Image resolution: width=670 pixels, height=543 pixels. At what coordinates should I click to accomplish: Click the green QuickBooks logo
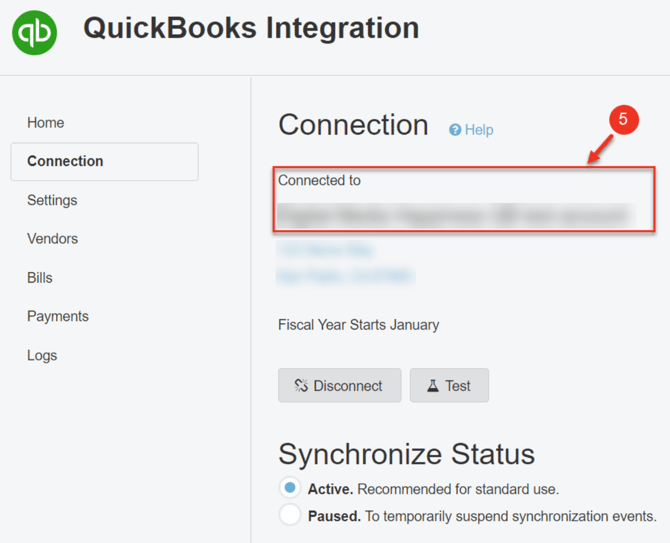tap(35, 33)
